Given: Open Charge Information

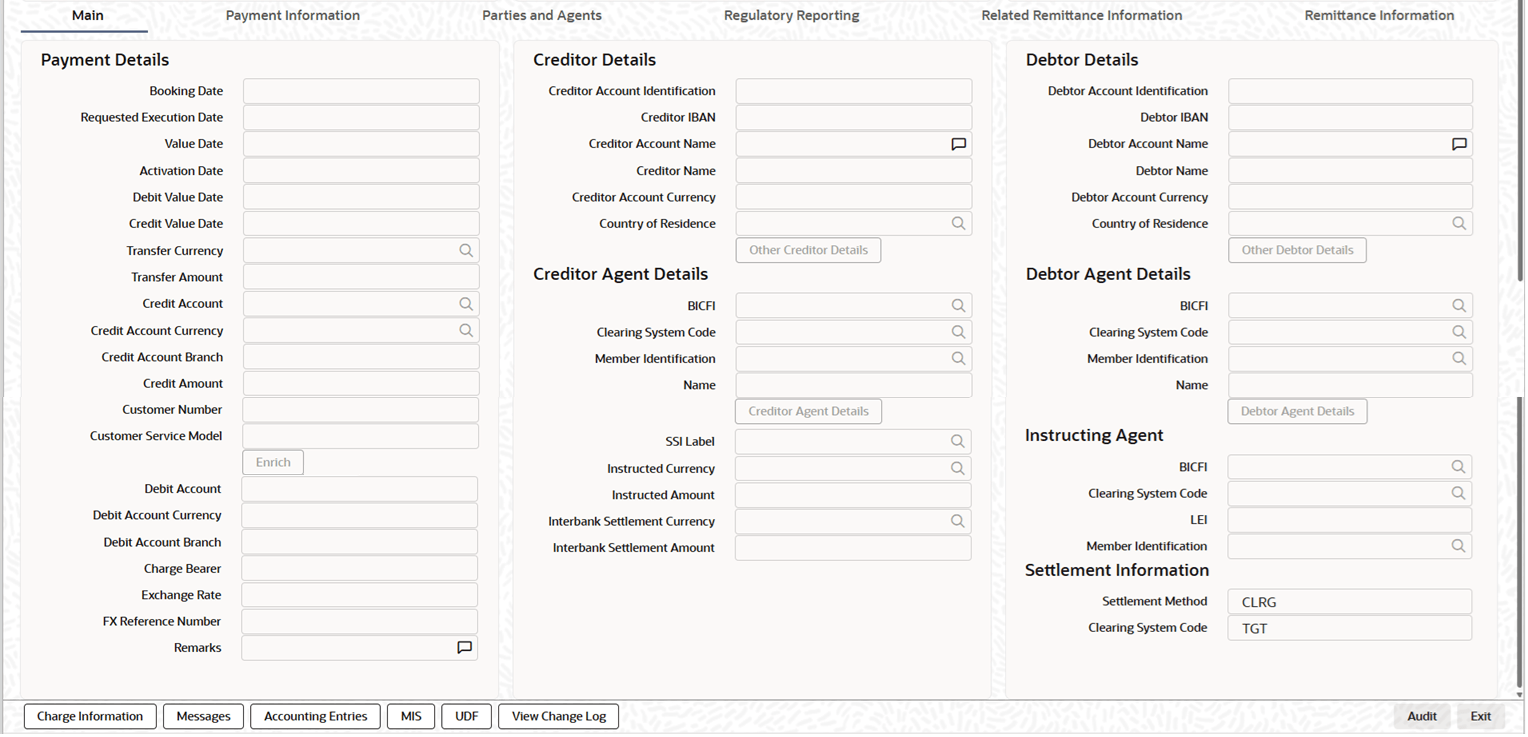Looking at the screenshot, I should 90,716.
